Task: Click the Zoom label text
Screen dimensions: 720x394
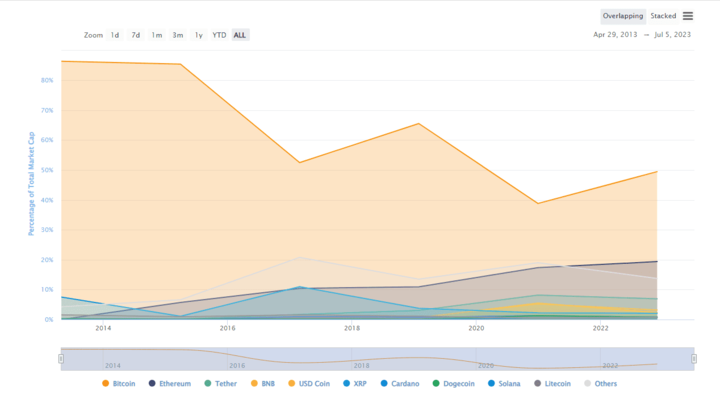Action: coord(93,35)
